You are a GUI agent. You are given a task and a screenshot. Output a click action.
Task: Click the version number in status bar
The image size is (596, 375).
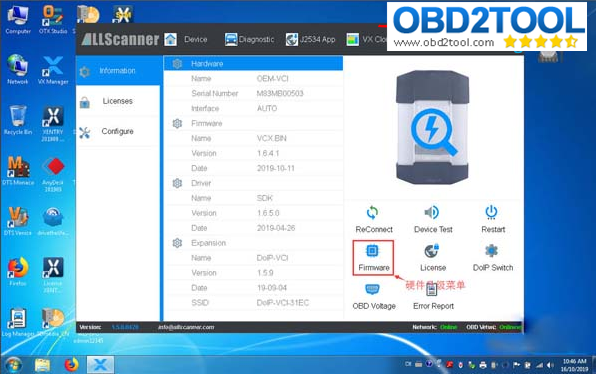tap(125, 327)
